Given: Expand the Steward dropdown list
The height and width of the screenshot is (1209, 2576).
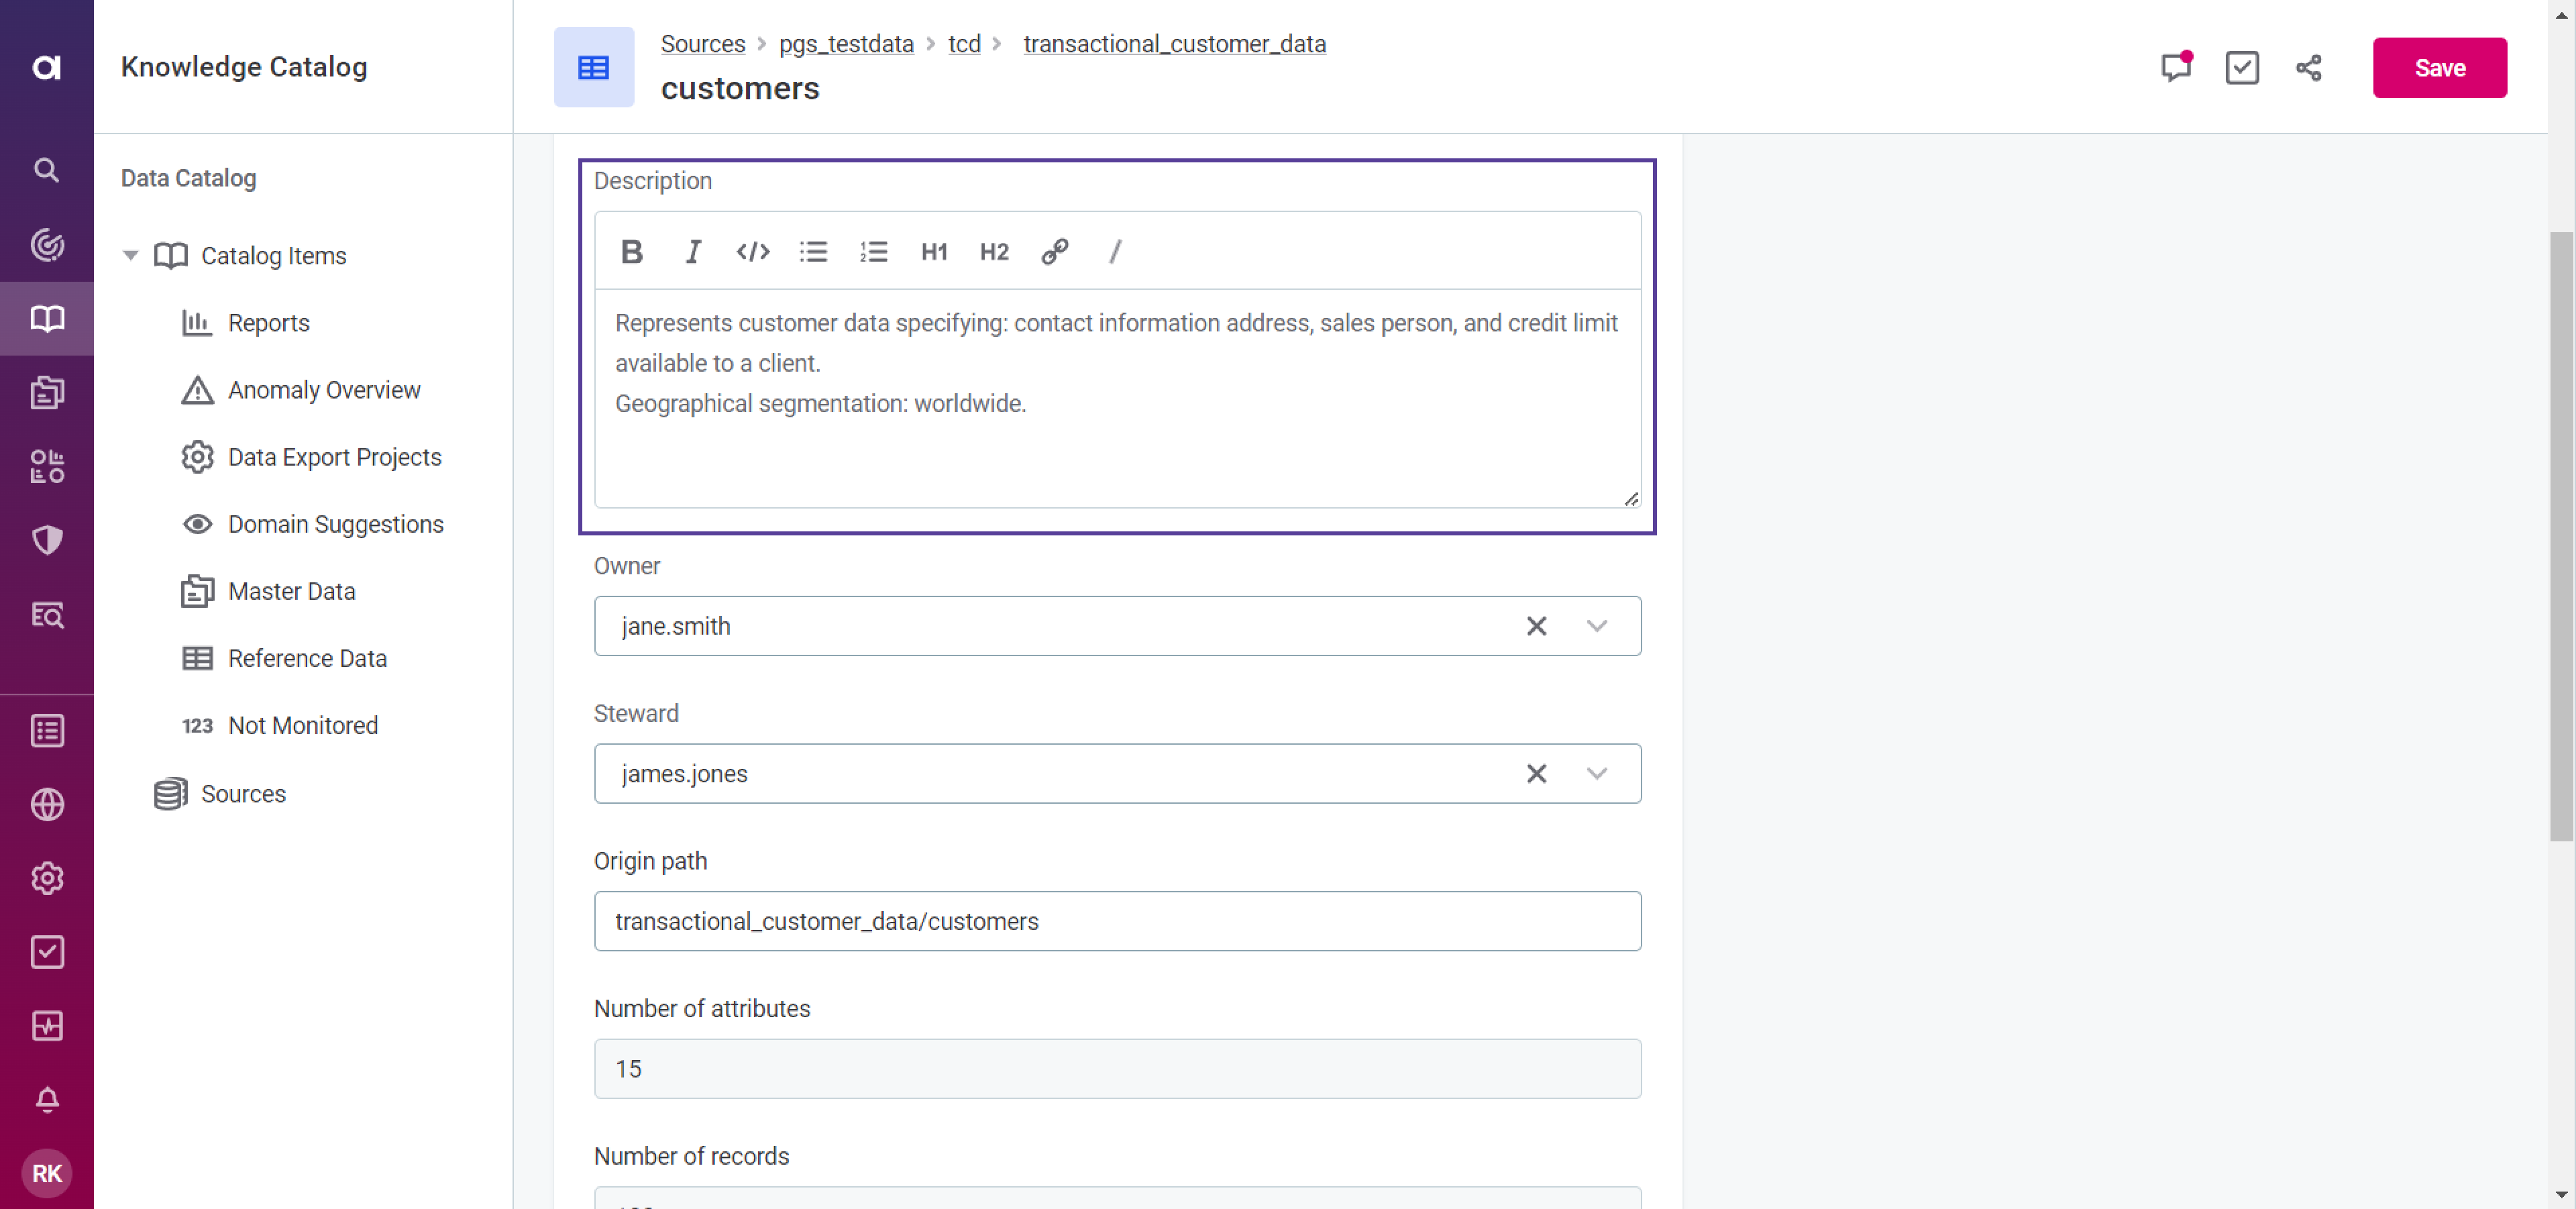Looking at the screenshot, I should [x=1596, y=773].
